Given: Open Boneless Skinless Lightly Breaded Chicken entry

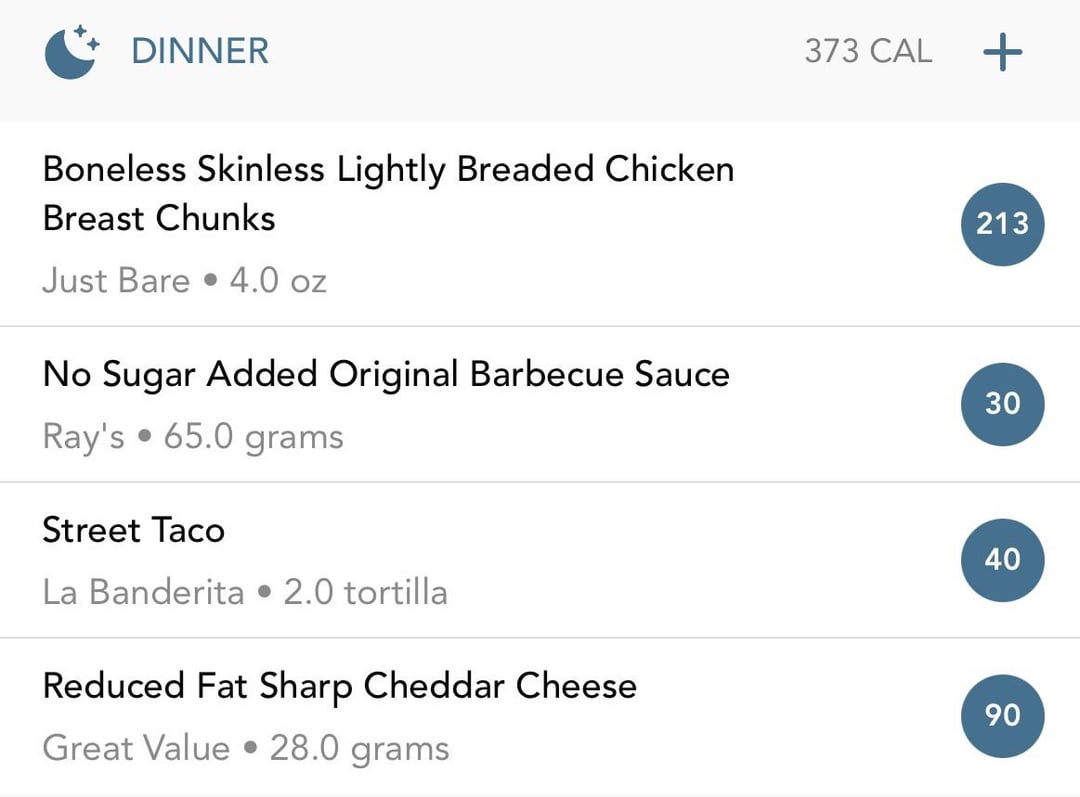Looking at the screenshot, I should (540, 223).
